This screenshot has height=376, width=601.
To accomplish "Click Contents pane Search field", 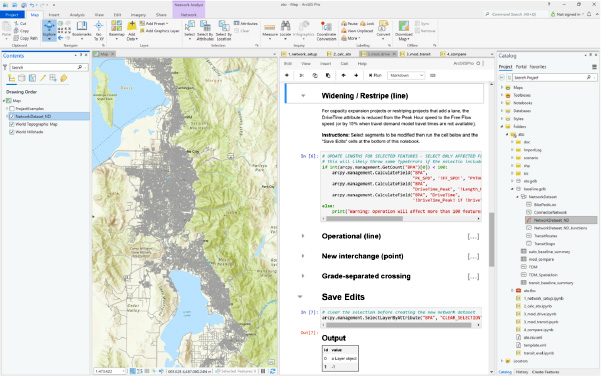I will (44, 67).
